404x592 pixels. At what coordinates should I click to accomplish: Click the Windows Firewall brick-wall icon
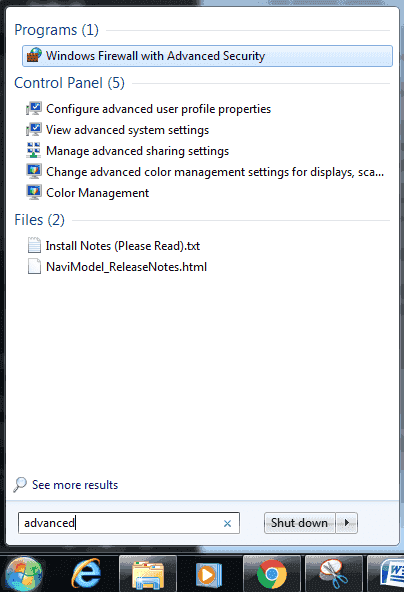pos(34,55)
